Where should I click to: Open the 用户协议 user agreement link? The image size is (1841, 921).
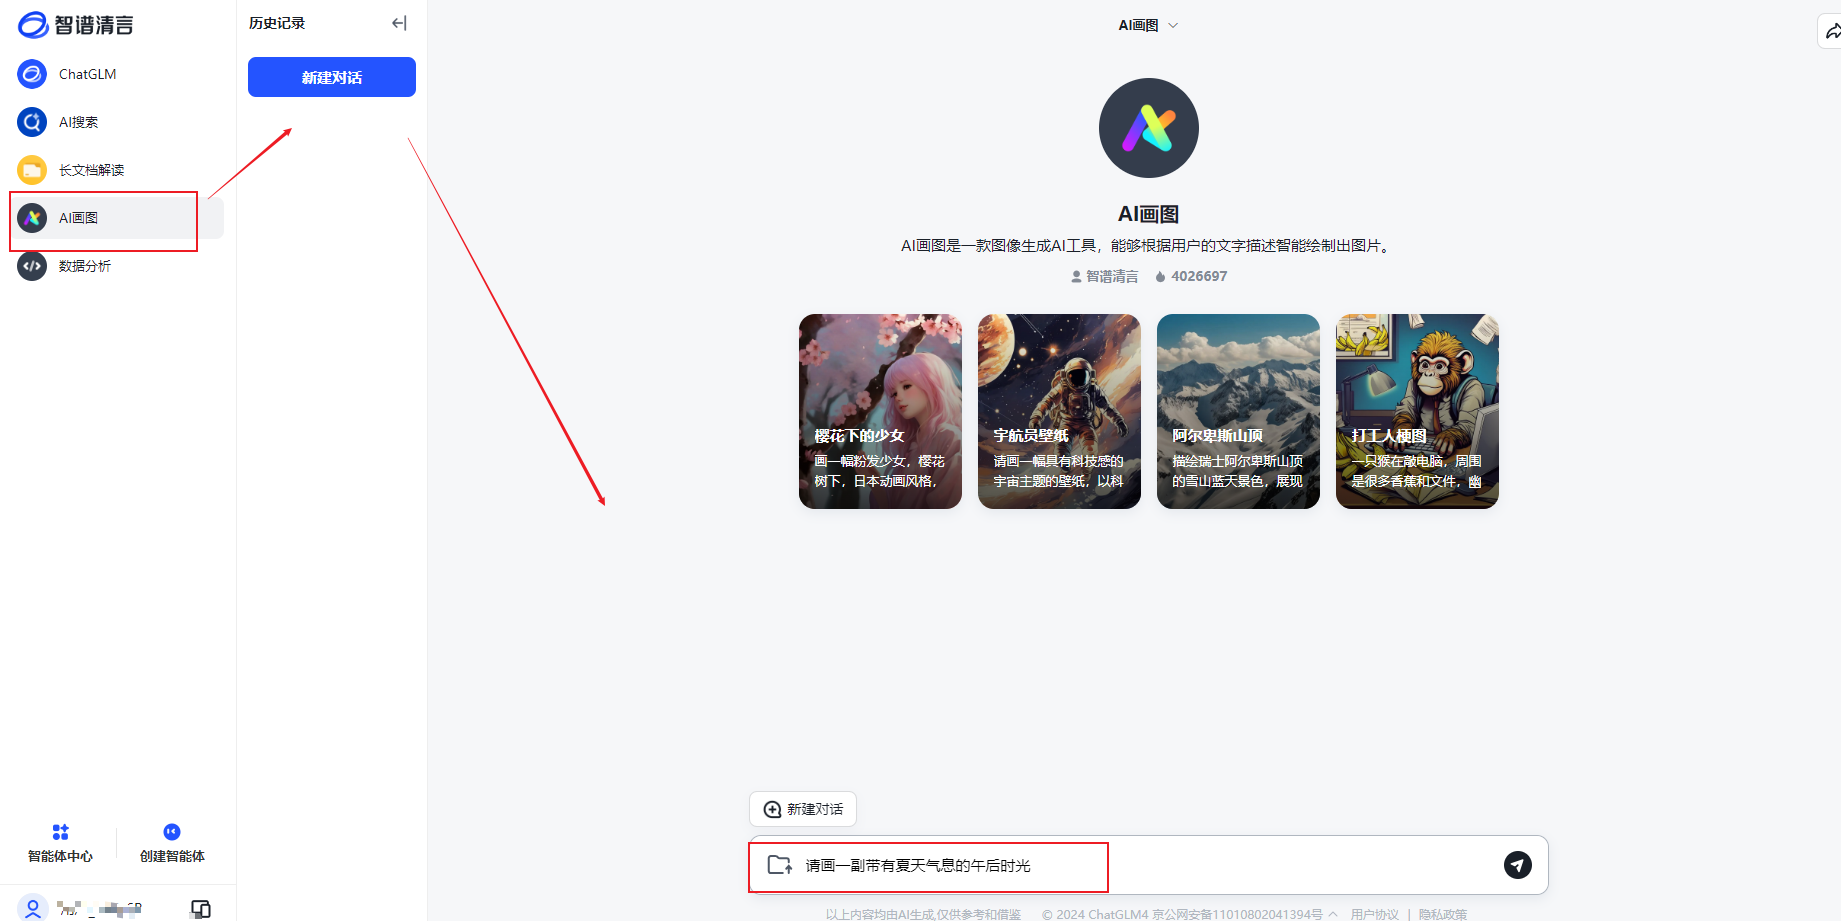coord(1374,913)
